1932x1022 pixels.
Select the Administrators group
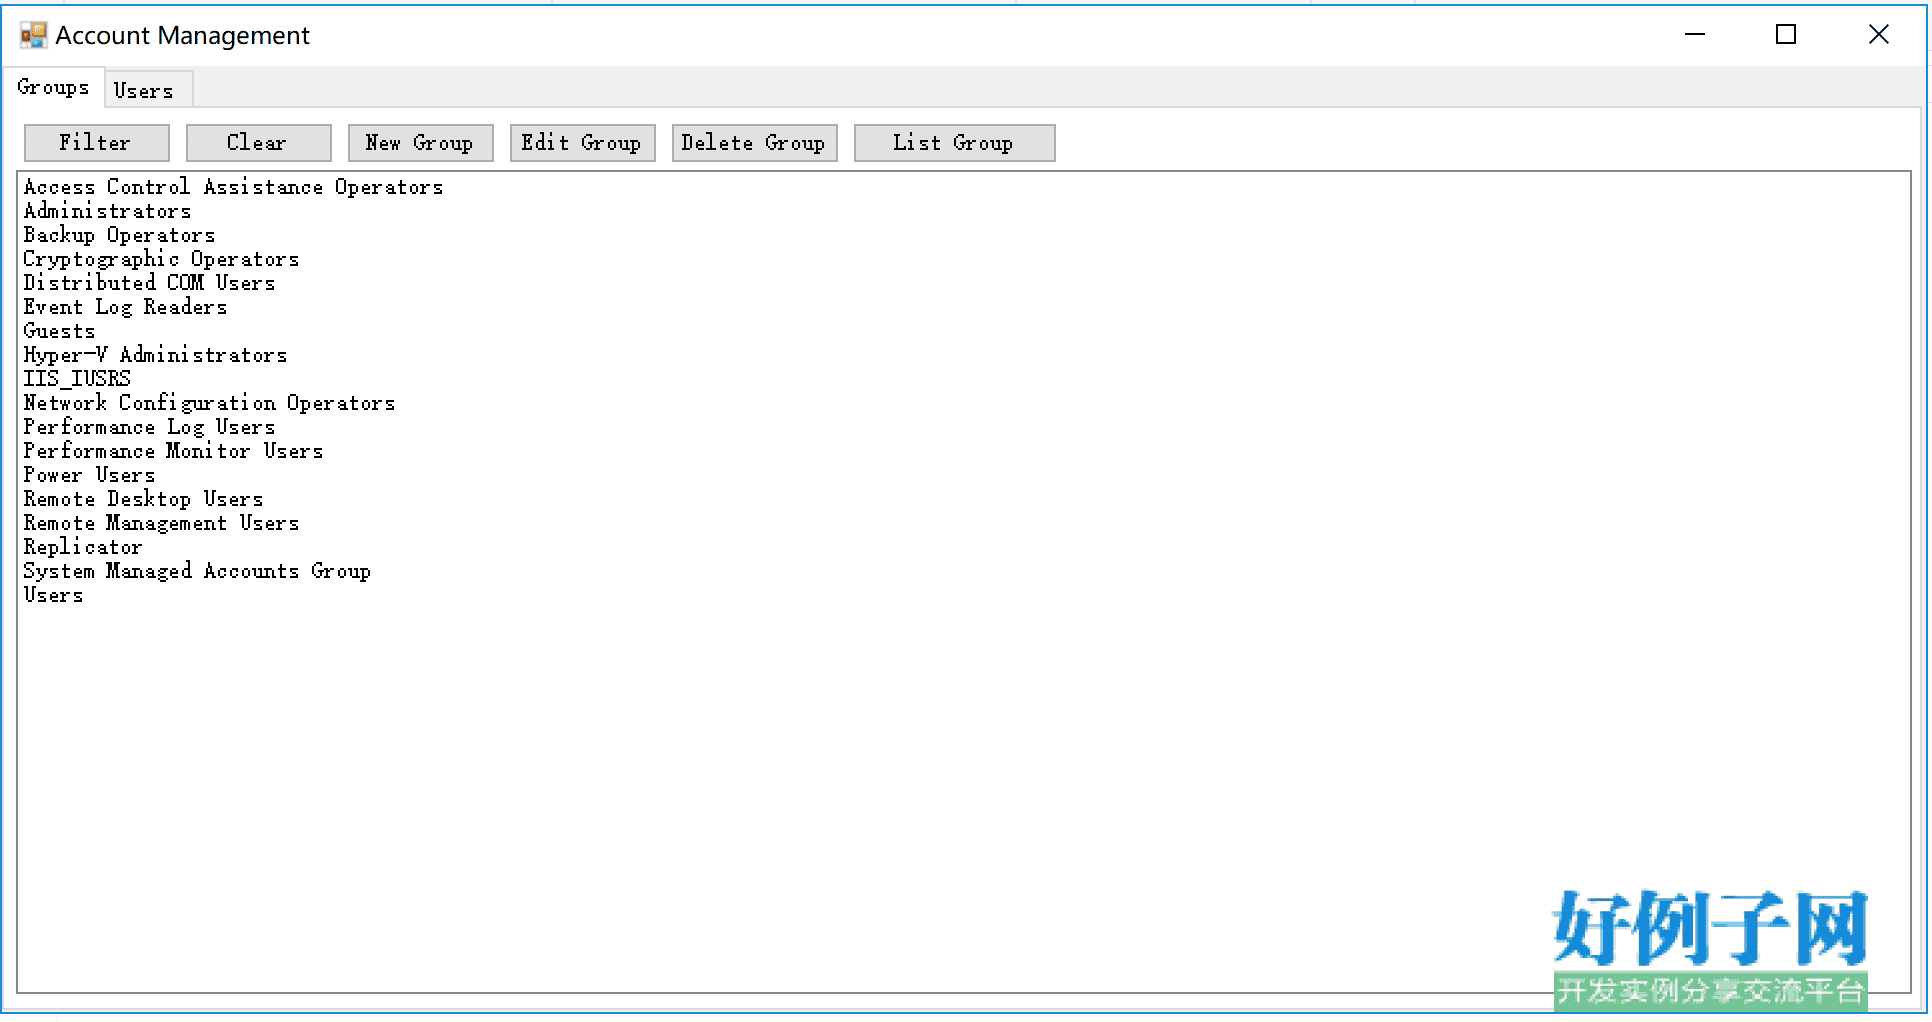point(107,211)
